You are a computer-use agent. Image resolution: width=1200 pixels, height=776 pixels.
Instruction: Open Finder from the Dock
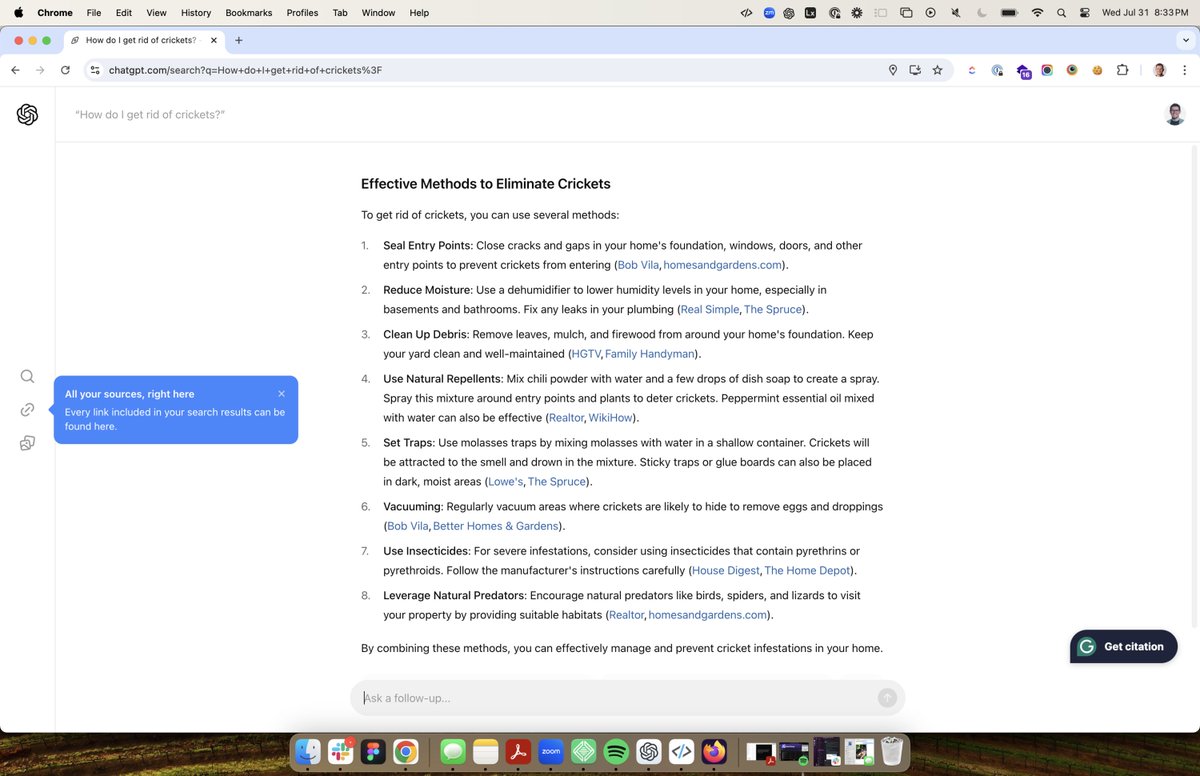tap(307, 751)
